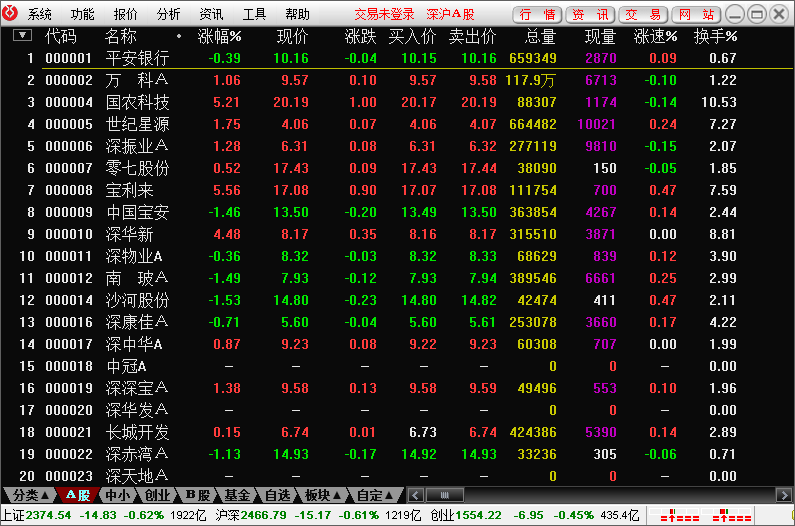
Task: Select stock row 国农科技
Action: 397,102
